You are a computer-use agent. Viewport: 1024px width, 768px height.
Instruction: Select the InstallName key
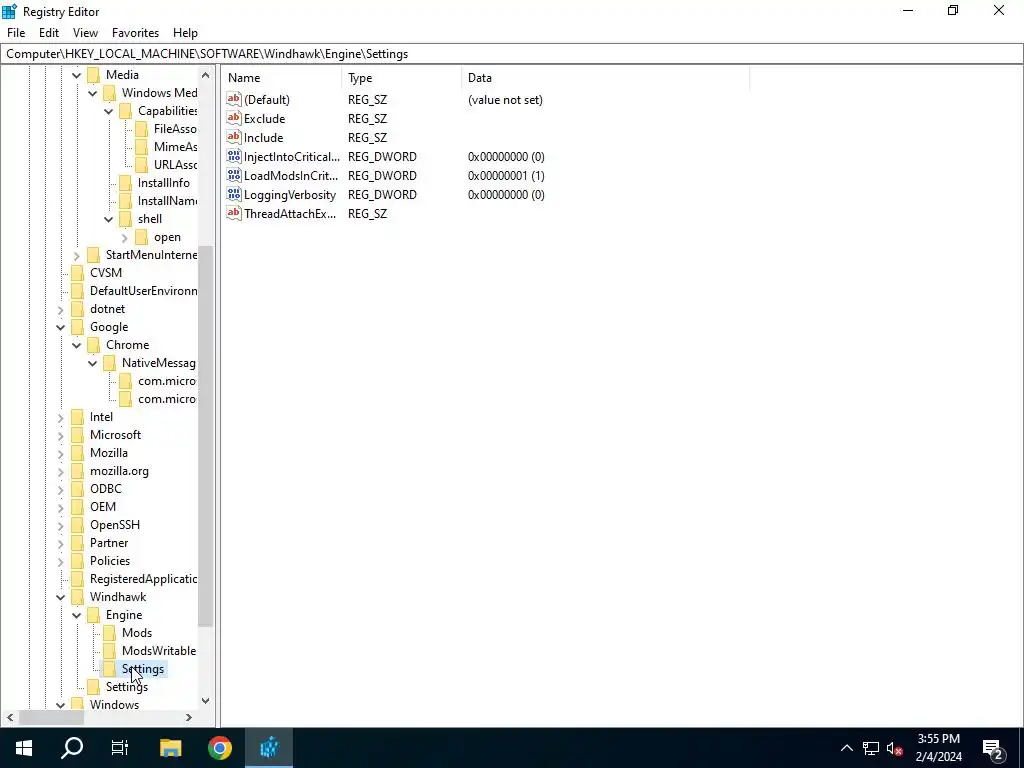click(x=167, y=200)
